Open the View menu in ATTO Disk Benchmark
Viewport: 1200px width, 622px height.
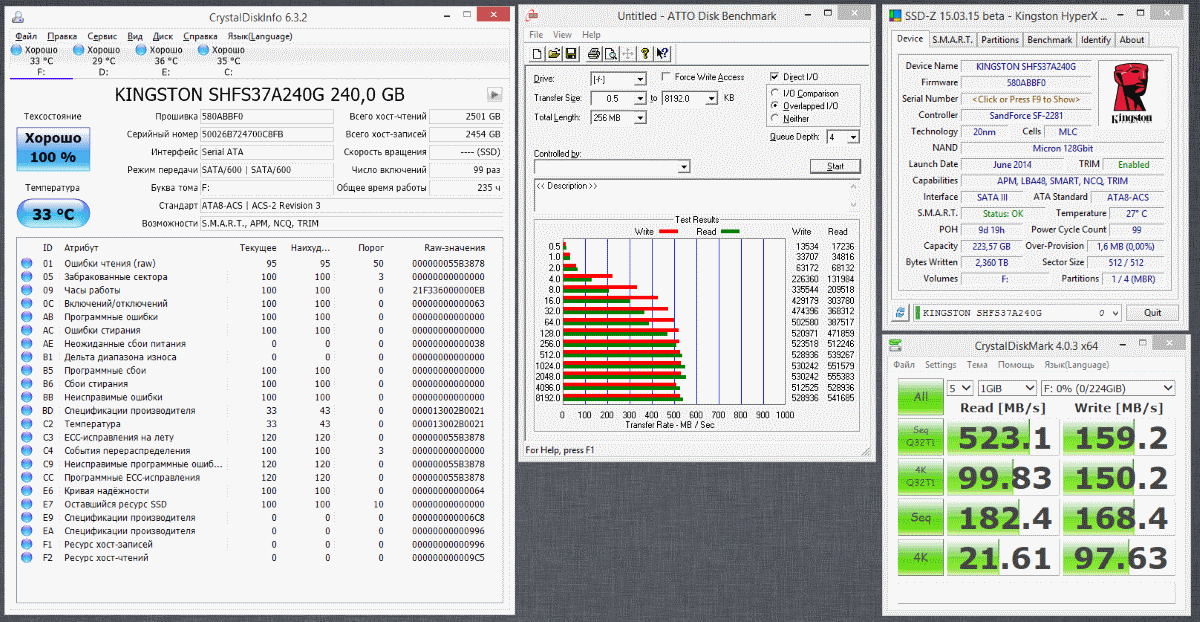[x=563, y=35]
